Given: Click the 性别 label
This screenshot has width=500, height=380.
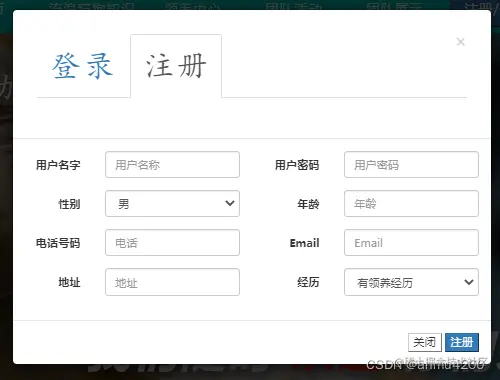Looking at the screenshot, I should 69,204.
